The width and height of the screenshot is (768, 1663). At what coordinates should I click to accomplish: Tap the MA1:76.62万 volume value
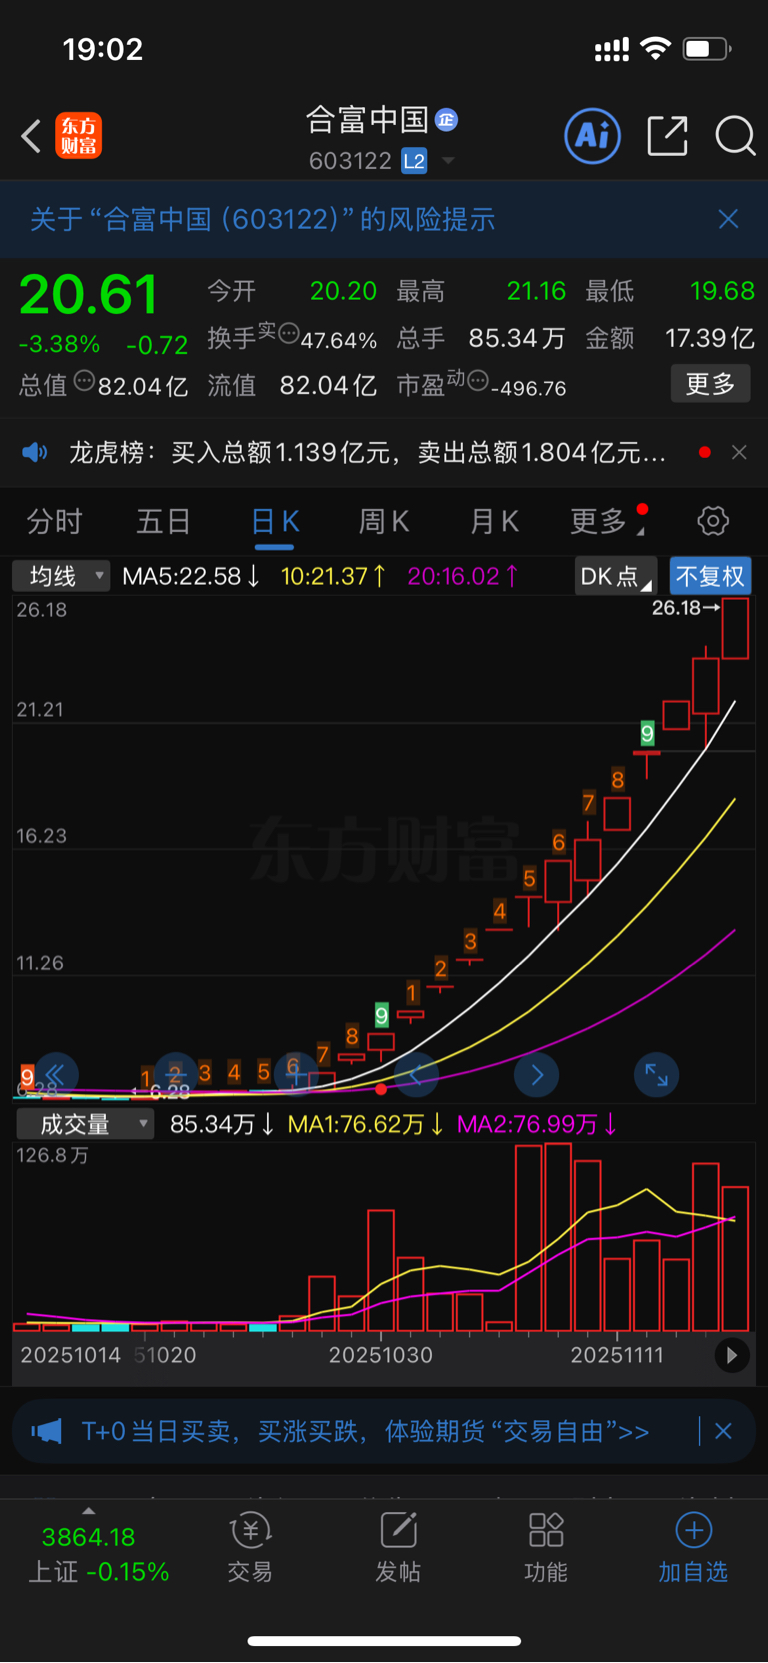click(x=366, y=1124)
